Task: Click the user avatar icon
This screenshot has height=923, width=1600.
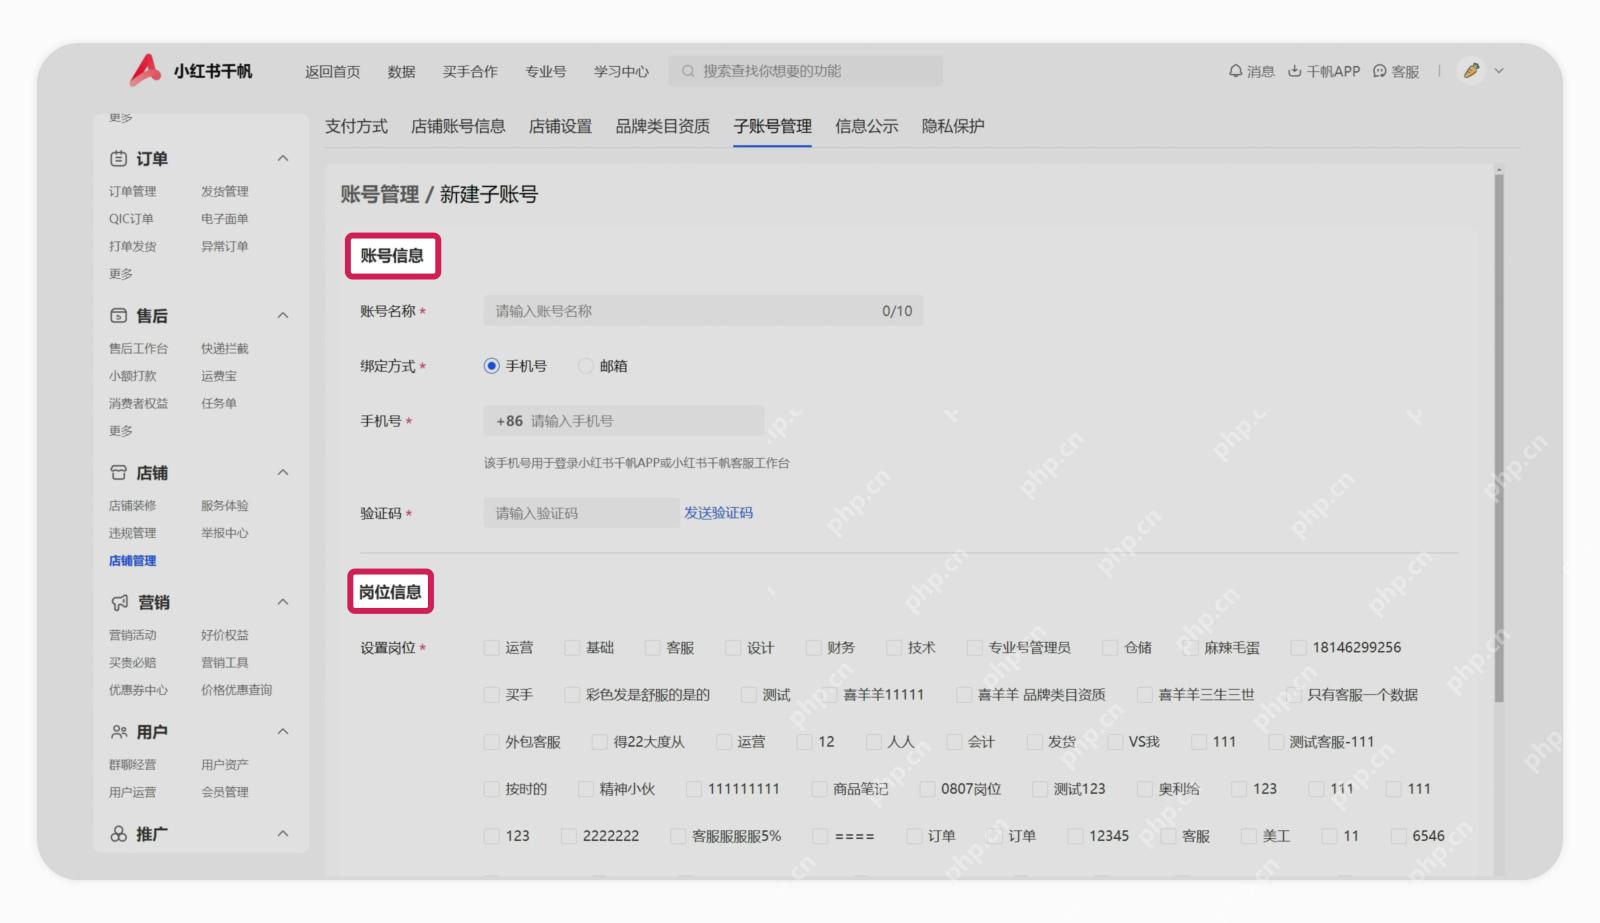Action: (x=1471, y=70)
